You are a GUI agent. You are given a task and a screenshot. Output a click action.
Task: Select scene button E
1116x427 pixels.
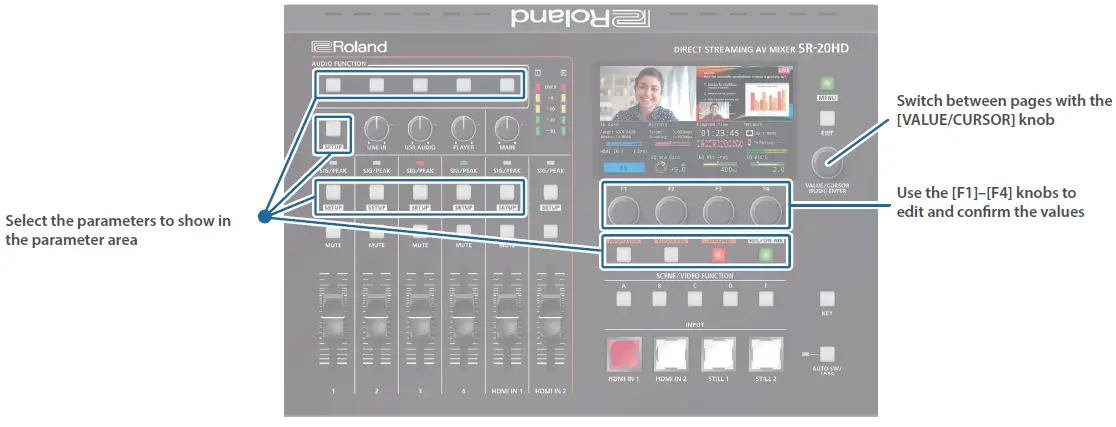[x=766, y=299]
